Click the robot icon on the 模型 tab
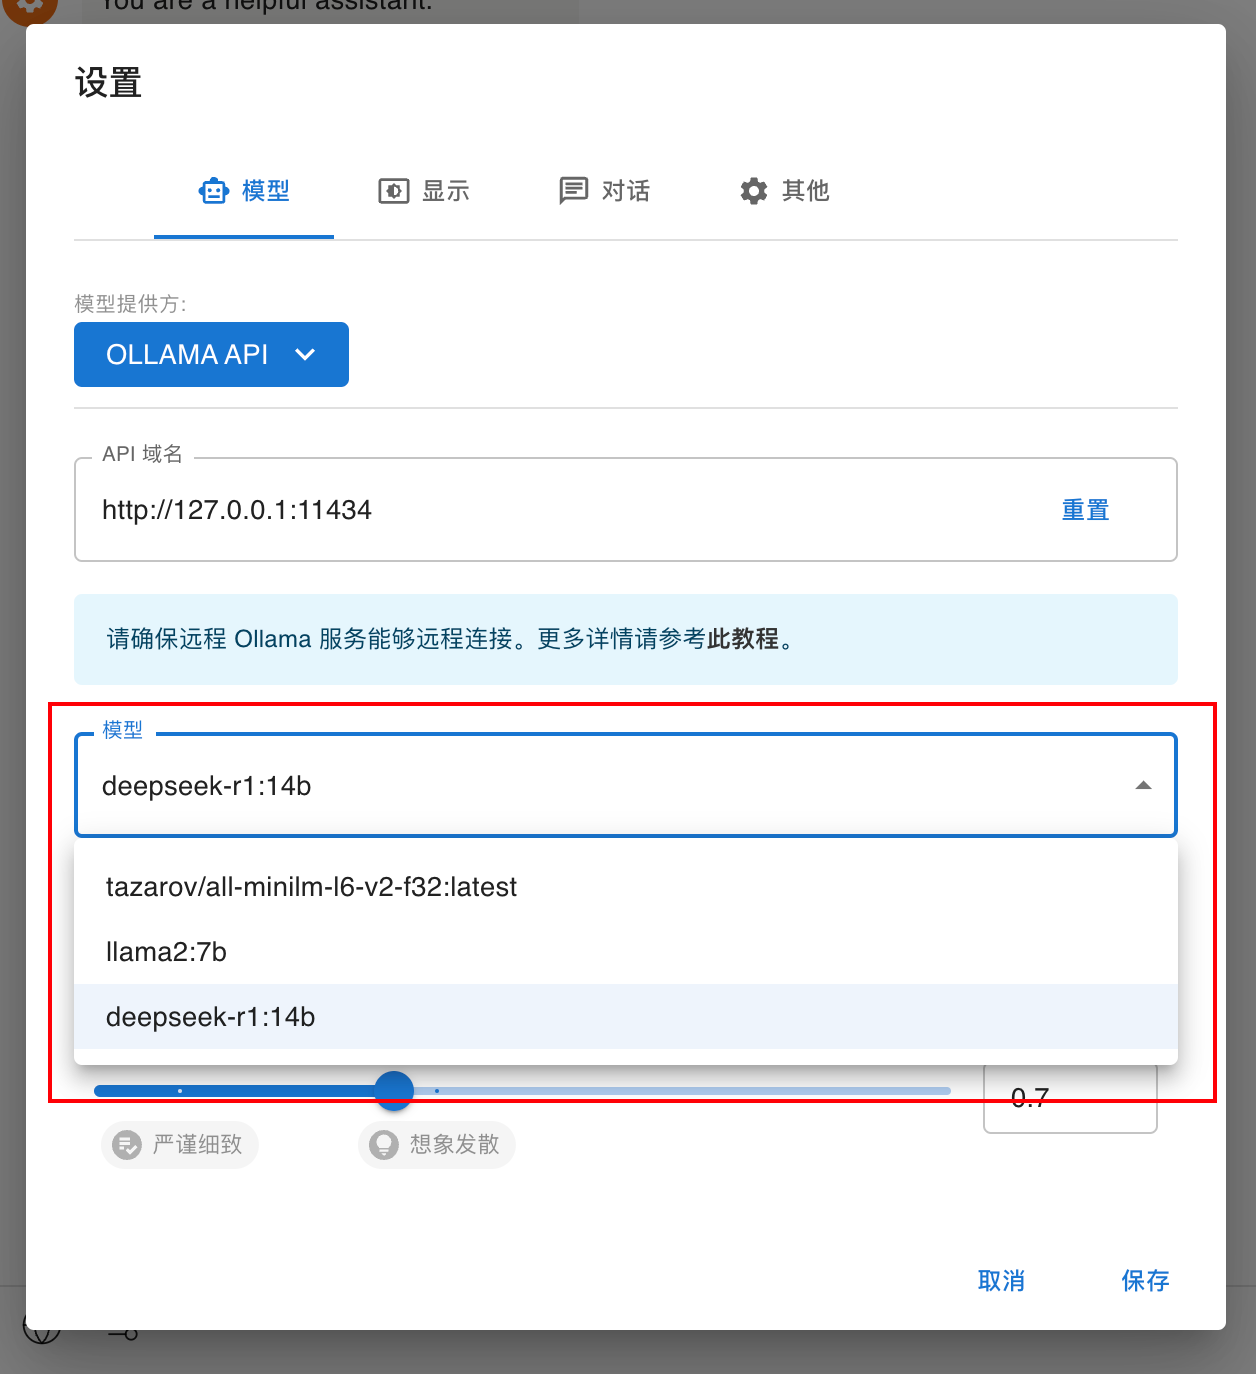The width and height of the screenshot is (1256, 1374). point(214,191)
